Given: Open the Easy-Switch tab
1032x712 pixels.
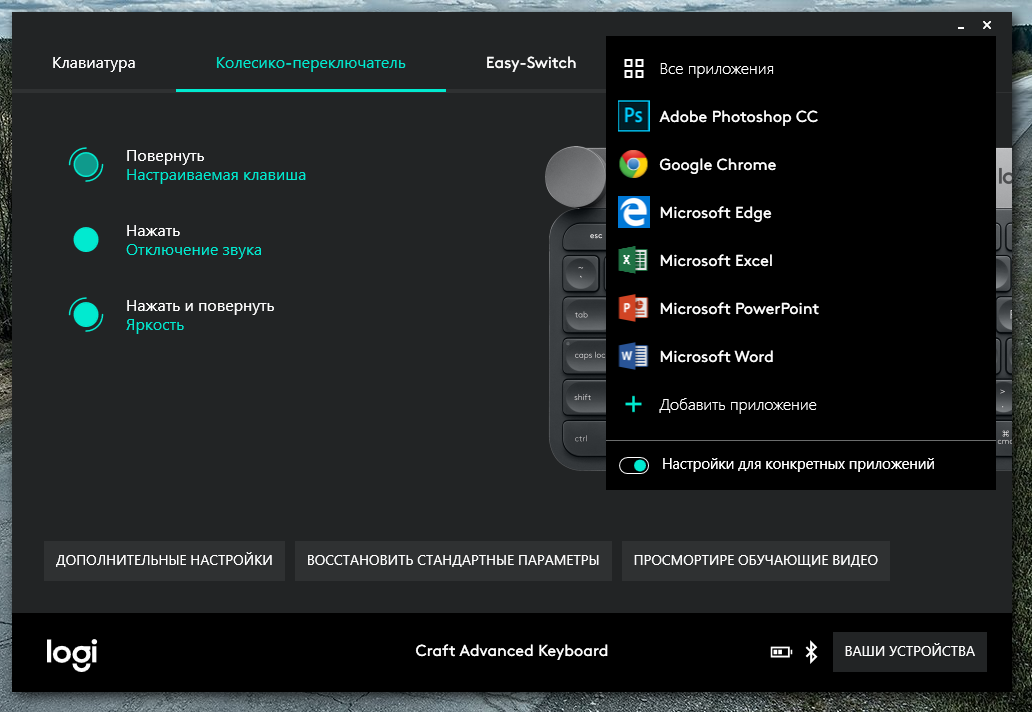Looking at the screenshot, I should point(530,63).
